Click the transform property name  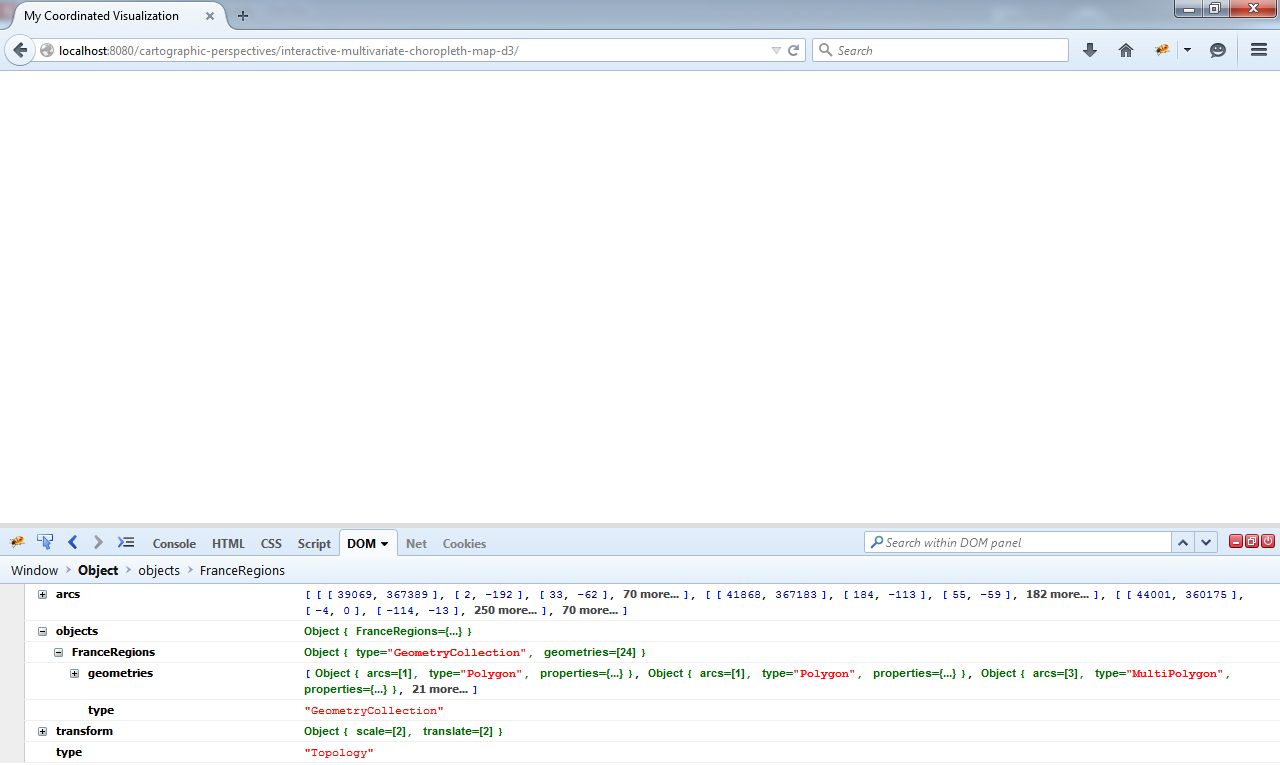pos(84,731)
